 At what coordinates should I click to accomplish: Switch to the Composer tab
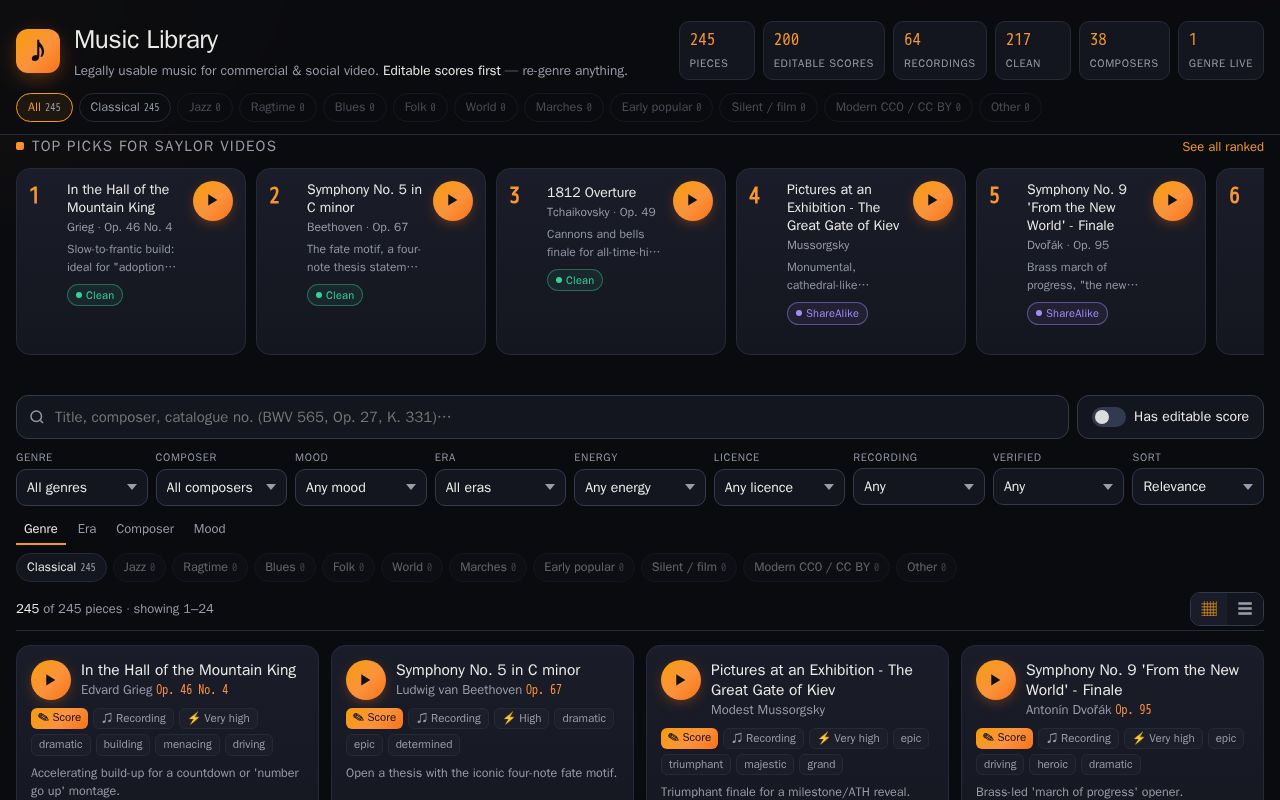145,529
